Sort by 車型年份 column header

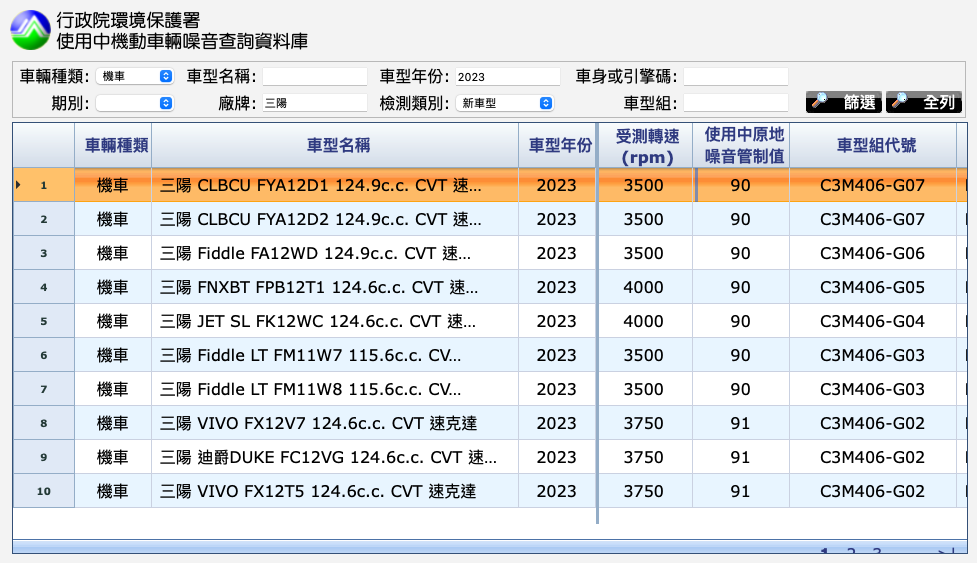(x=558, y=145)
